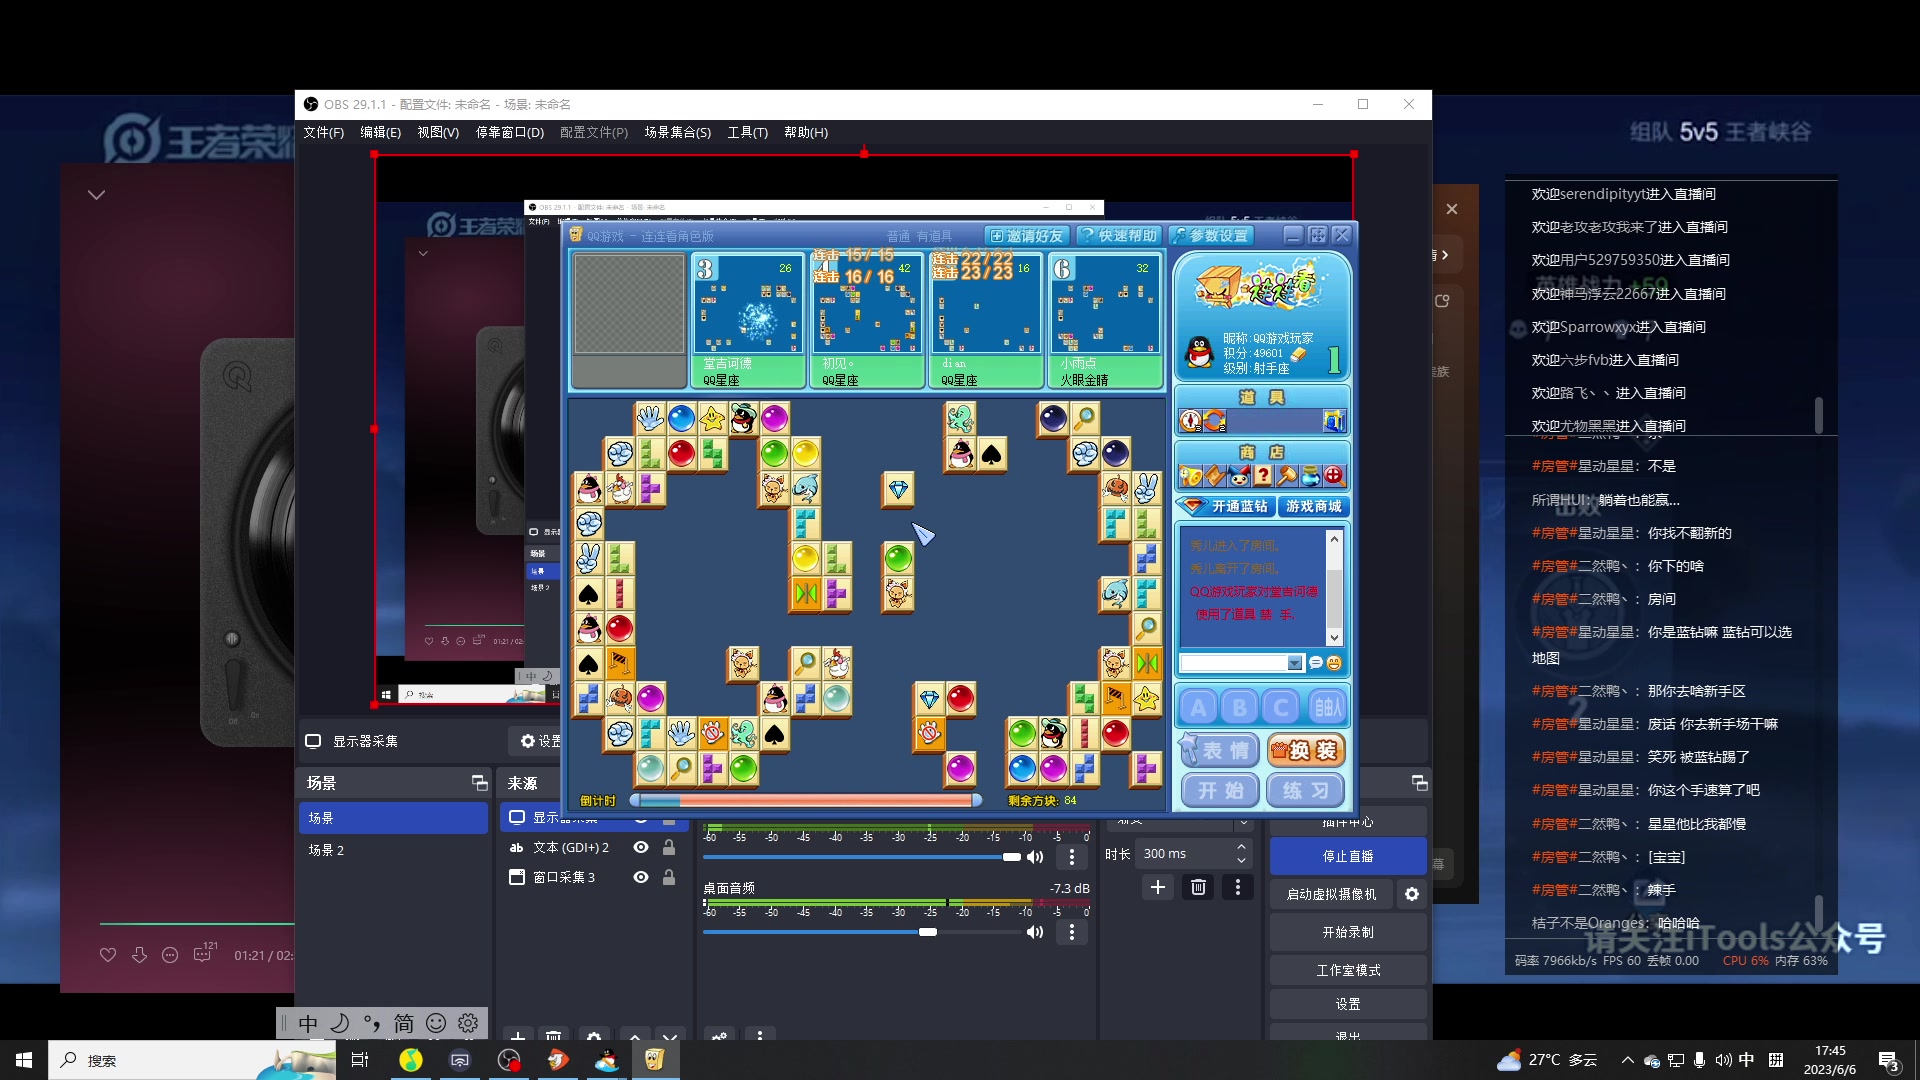Image resolution: width=1920 pixels, height=1080 pixels.
Task: Mute the upper mixer audio channel
Action: coord(1035,857)
